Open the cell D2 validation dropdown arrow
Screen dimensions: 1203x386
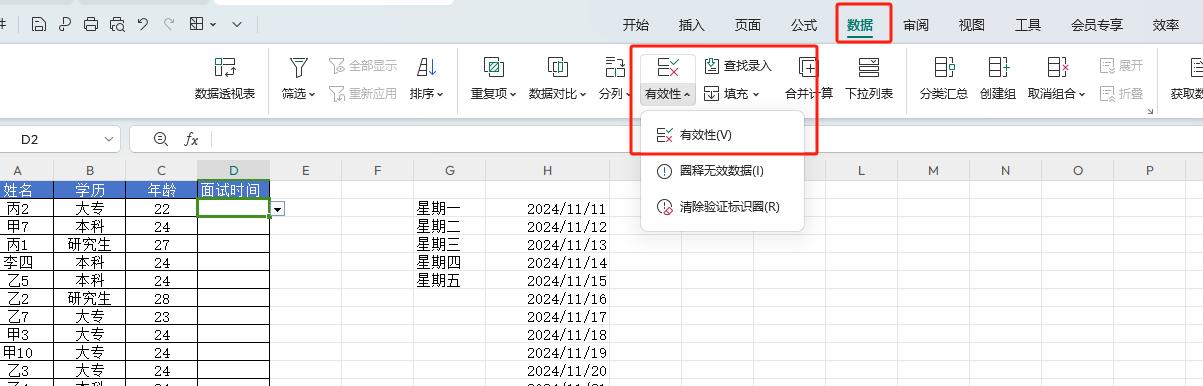point(278,209)
